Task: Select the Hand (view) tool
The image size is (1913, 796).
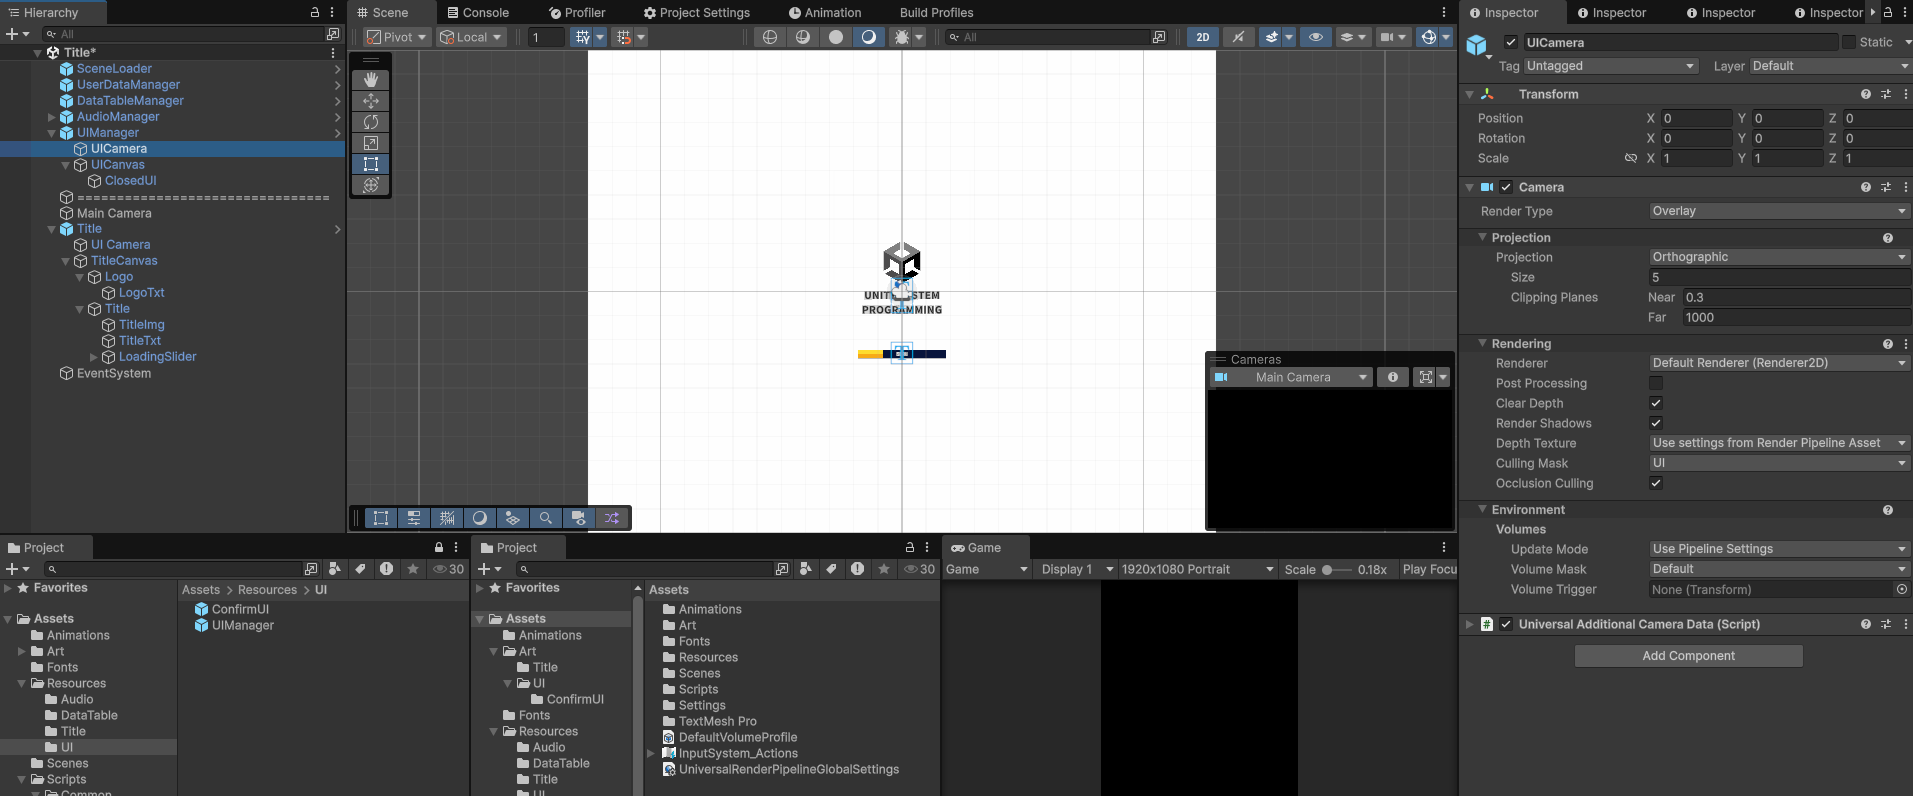Action: 370,80
